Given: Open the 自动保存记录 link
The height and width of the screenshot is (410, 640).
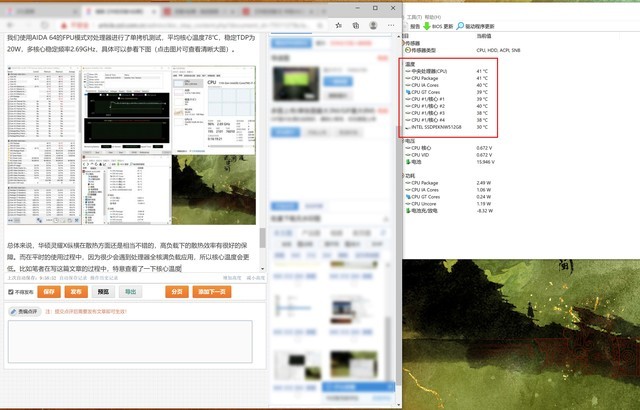Looking at the screenshot, I should click(73, 278).
